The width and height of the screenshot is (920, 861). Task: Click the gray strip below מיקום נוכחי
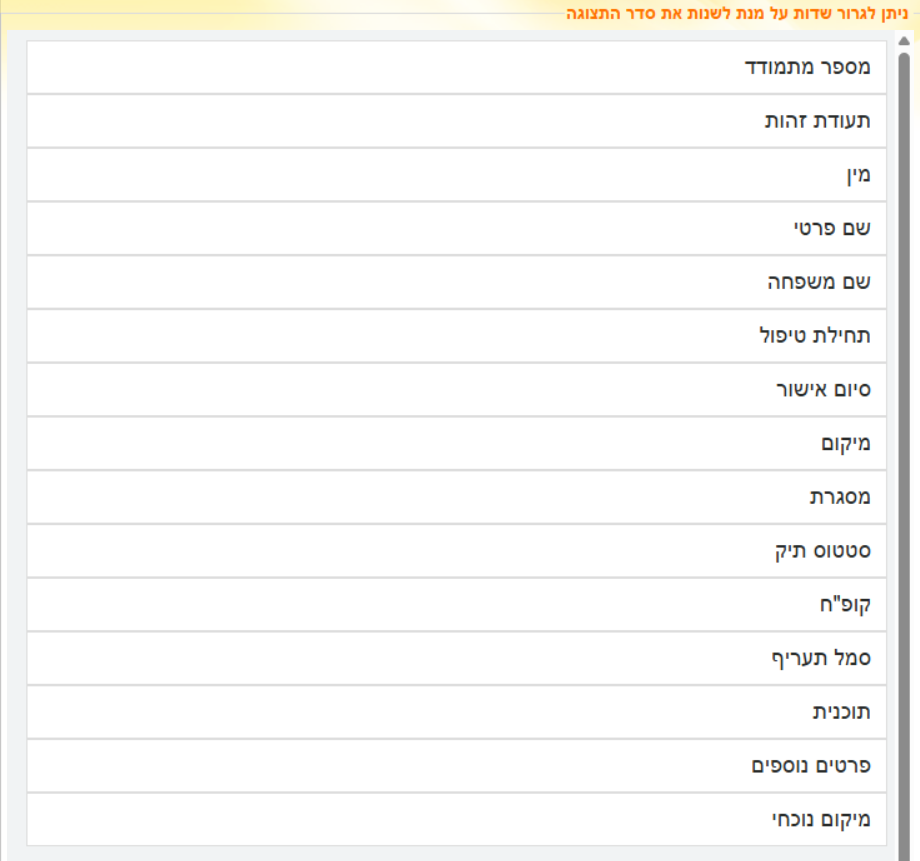pos(456,853)
